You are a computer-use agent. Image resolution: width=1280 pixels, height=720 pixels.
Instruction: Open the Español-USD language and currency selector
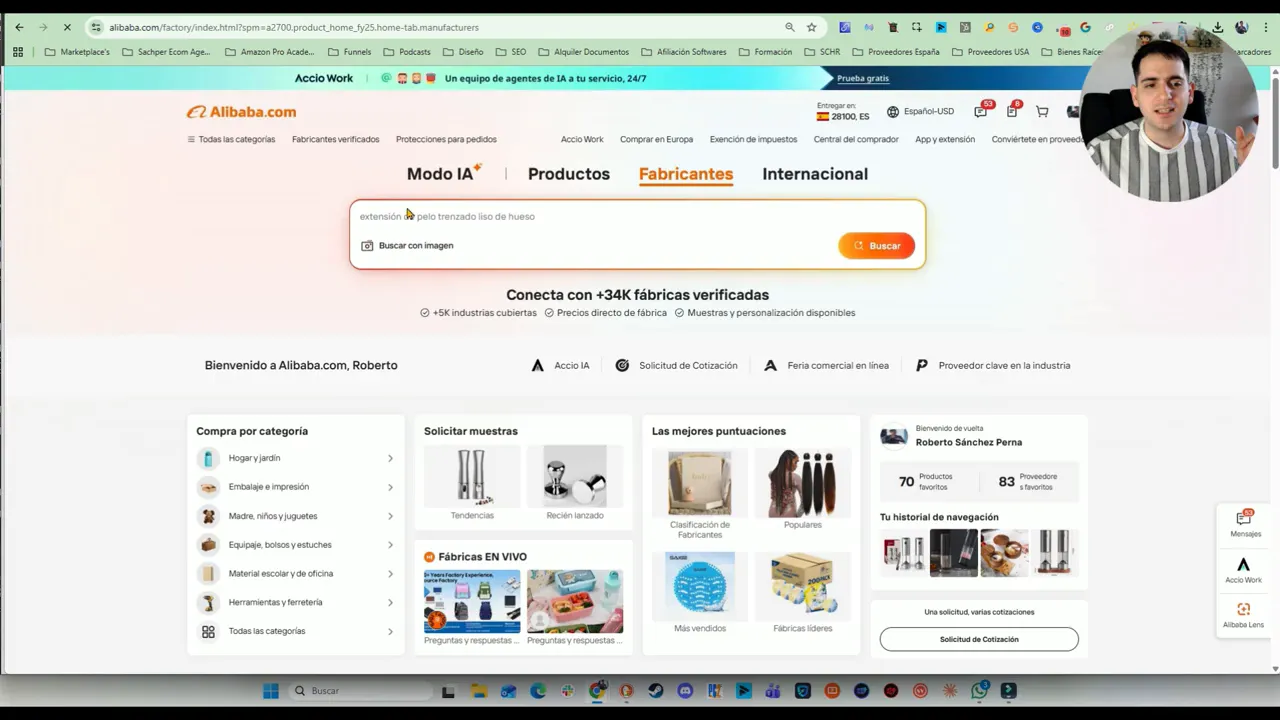(920, 112)
